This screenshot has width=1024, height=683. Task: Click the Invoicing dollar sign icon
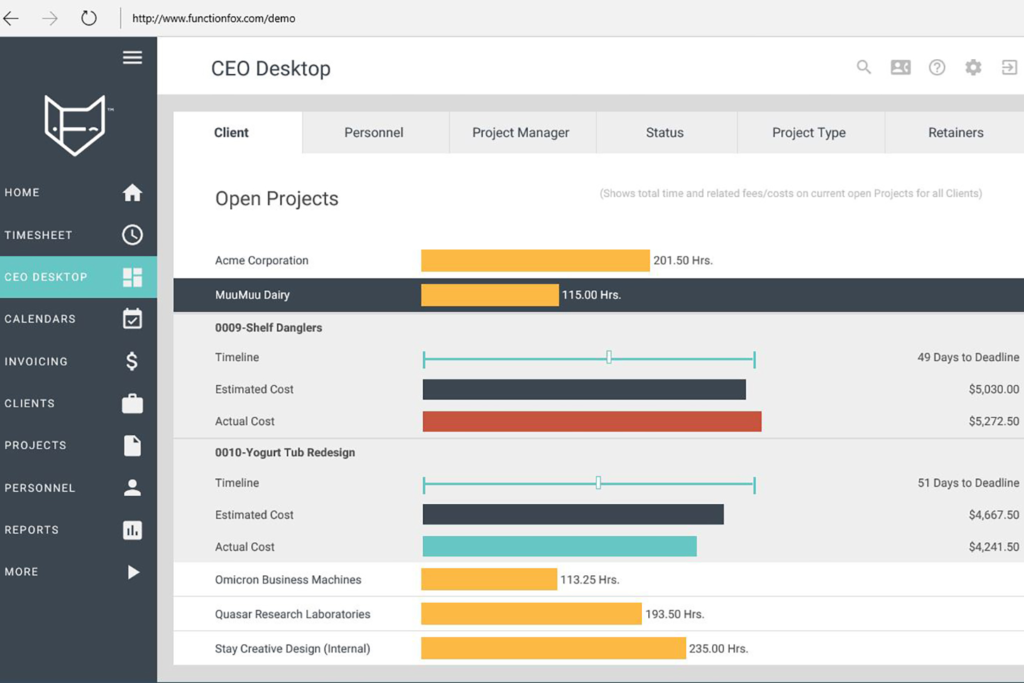132,361
